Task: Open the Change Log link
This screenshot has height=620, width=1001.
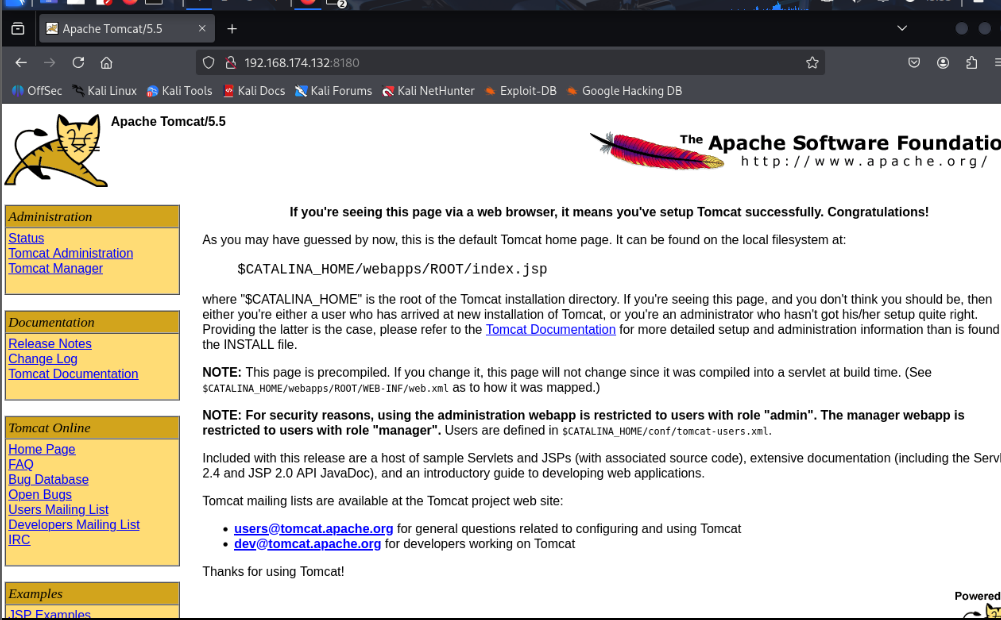Action: tap(43, 359)
